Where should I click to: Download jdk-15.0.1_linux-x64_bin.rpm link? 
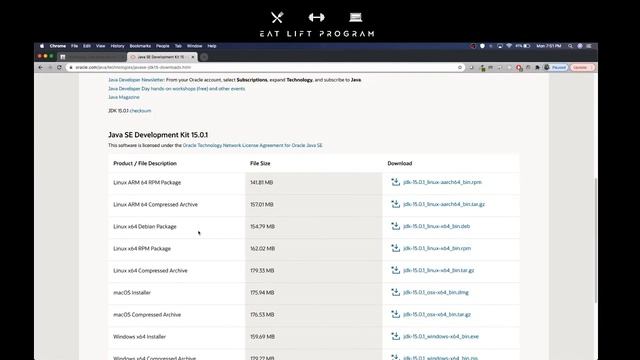coord(437,248)
